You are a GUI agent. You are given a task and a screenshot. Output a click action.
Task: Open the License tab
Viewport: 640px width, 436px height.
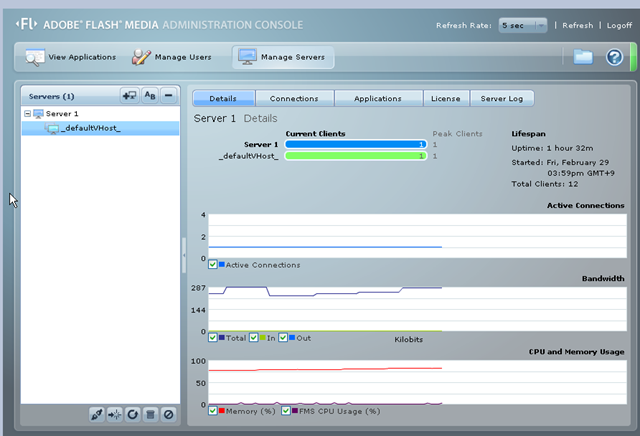pos(446,98)
